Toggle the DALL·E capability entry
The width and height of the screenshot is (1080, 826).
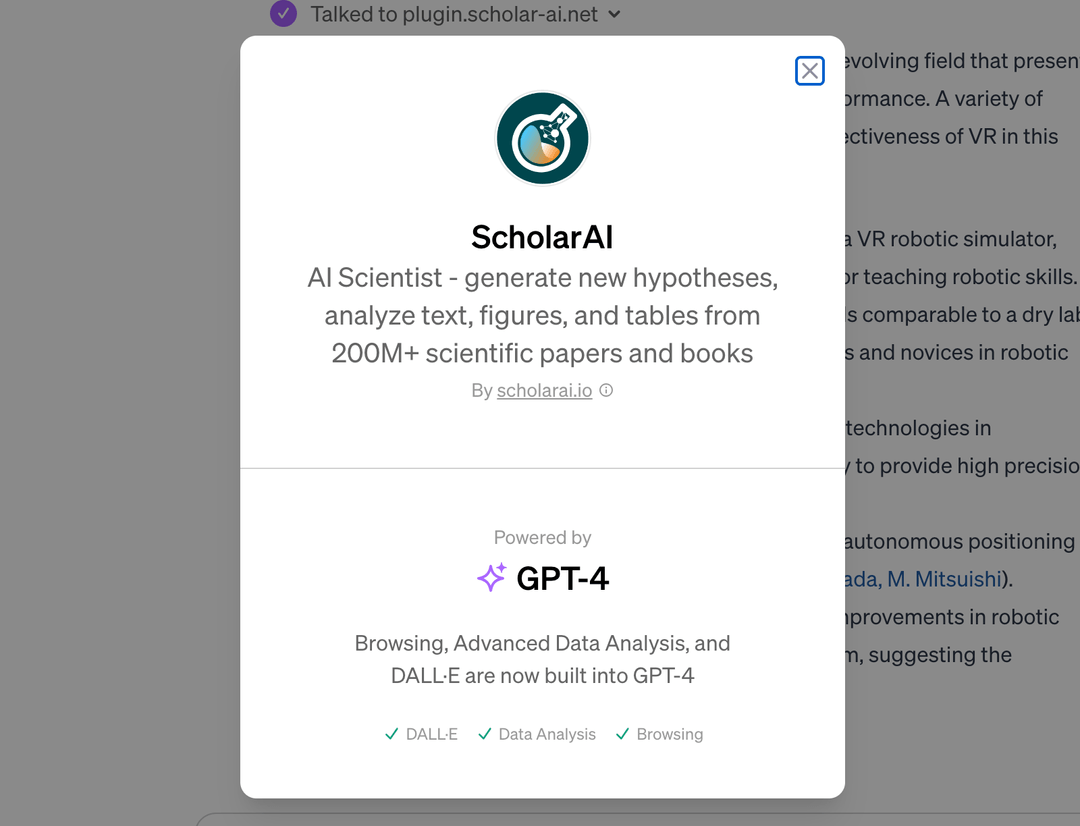(421, 733)
